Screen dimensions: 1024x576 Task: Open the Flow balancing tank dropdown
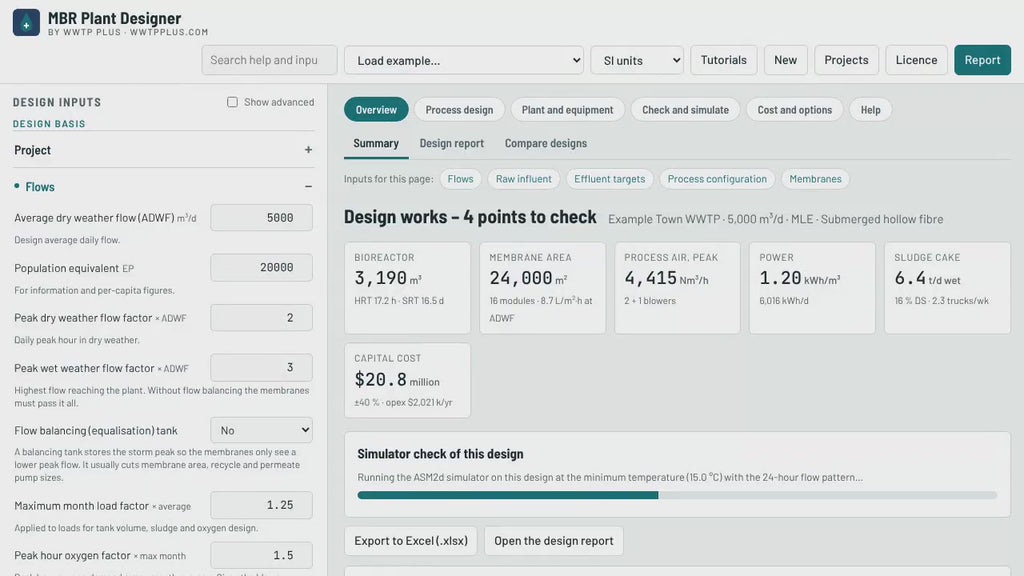click(261, 430)
